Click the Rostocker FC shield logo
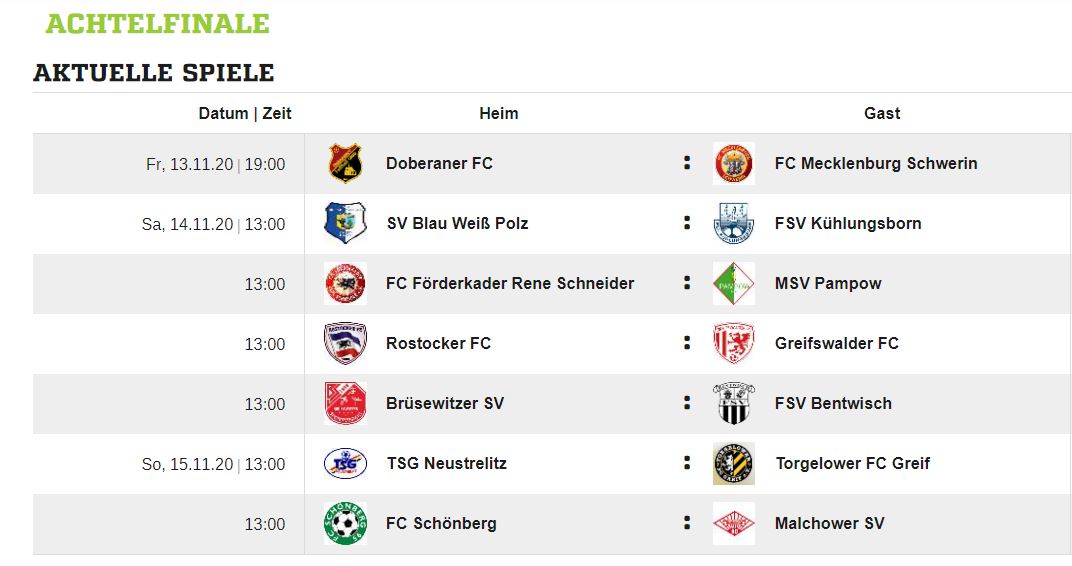The image size is (1072, 566). (x=346, y=343)
